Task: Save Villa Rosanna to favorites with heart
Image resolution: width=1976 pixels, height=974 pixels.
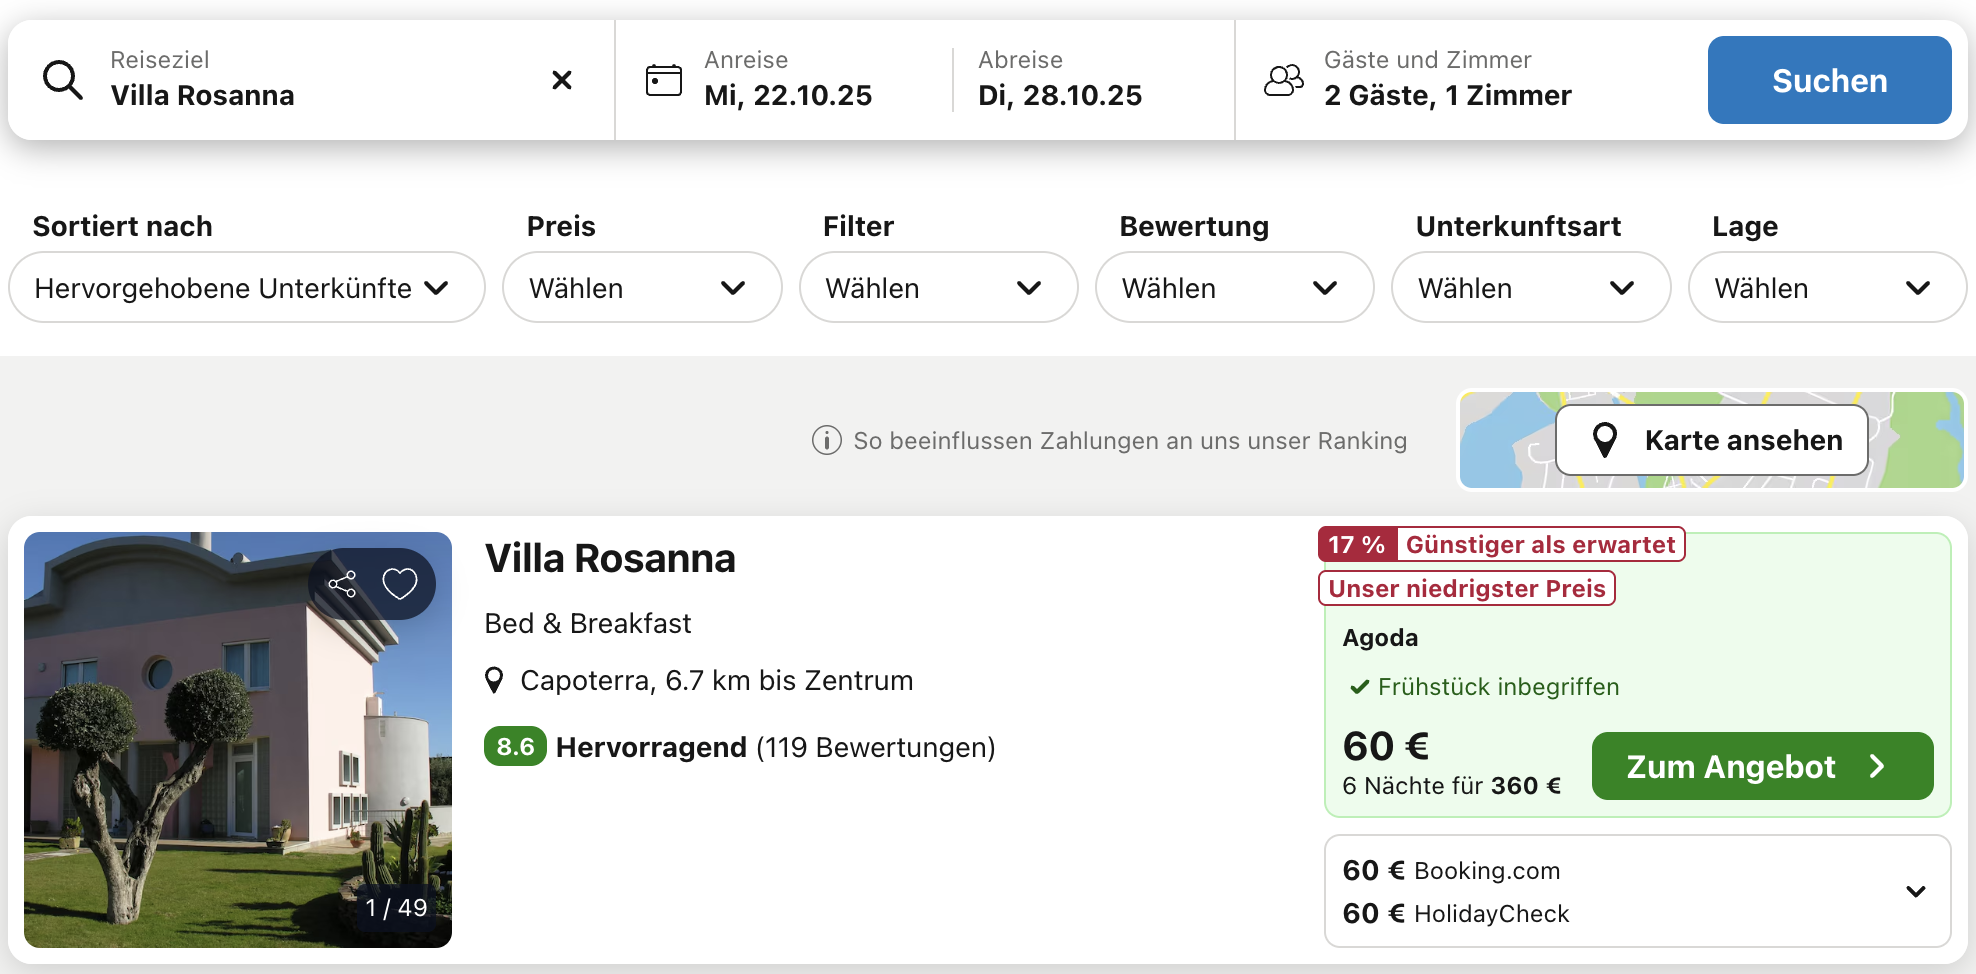Action: click(x=400, y=584)
